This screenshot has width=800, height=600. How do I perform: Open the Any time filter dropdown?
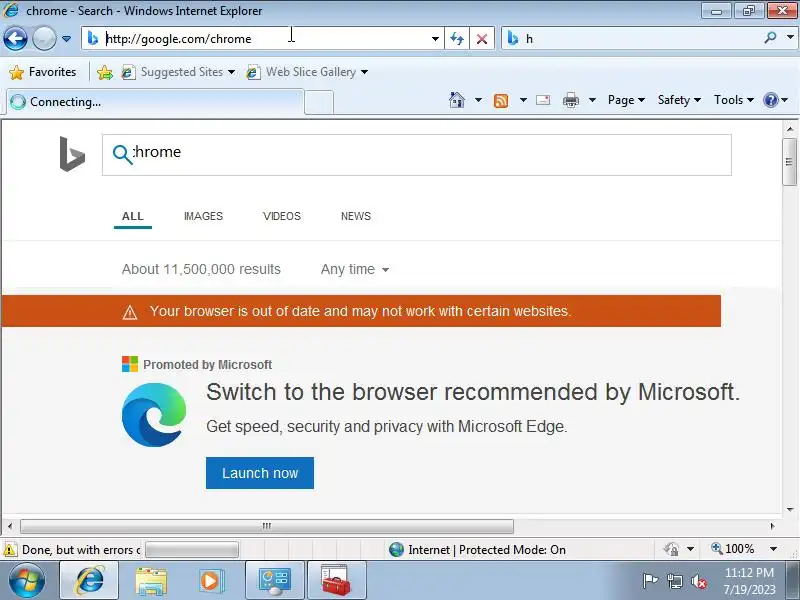coord(355,269)
